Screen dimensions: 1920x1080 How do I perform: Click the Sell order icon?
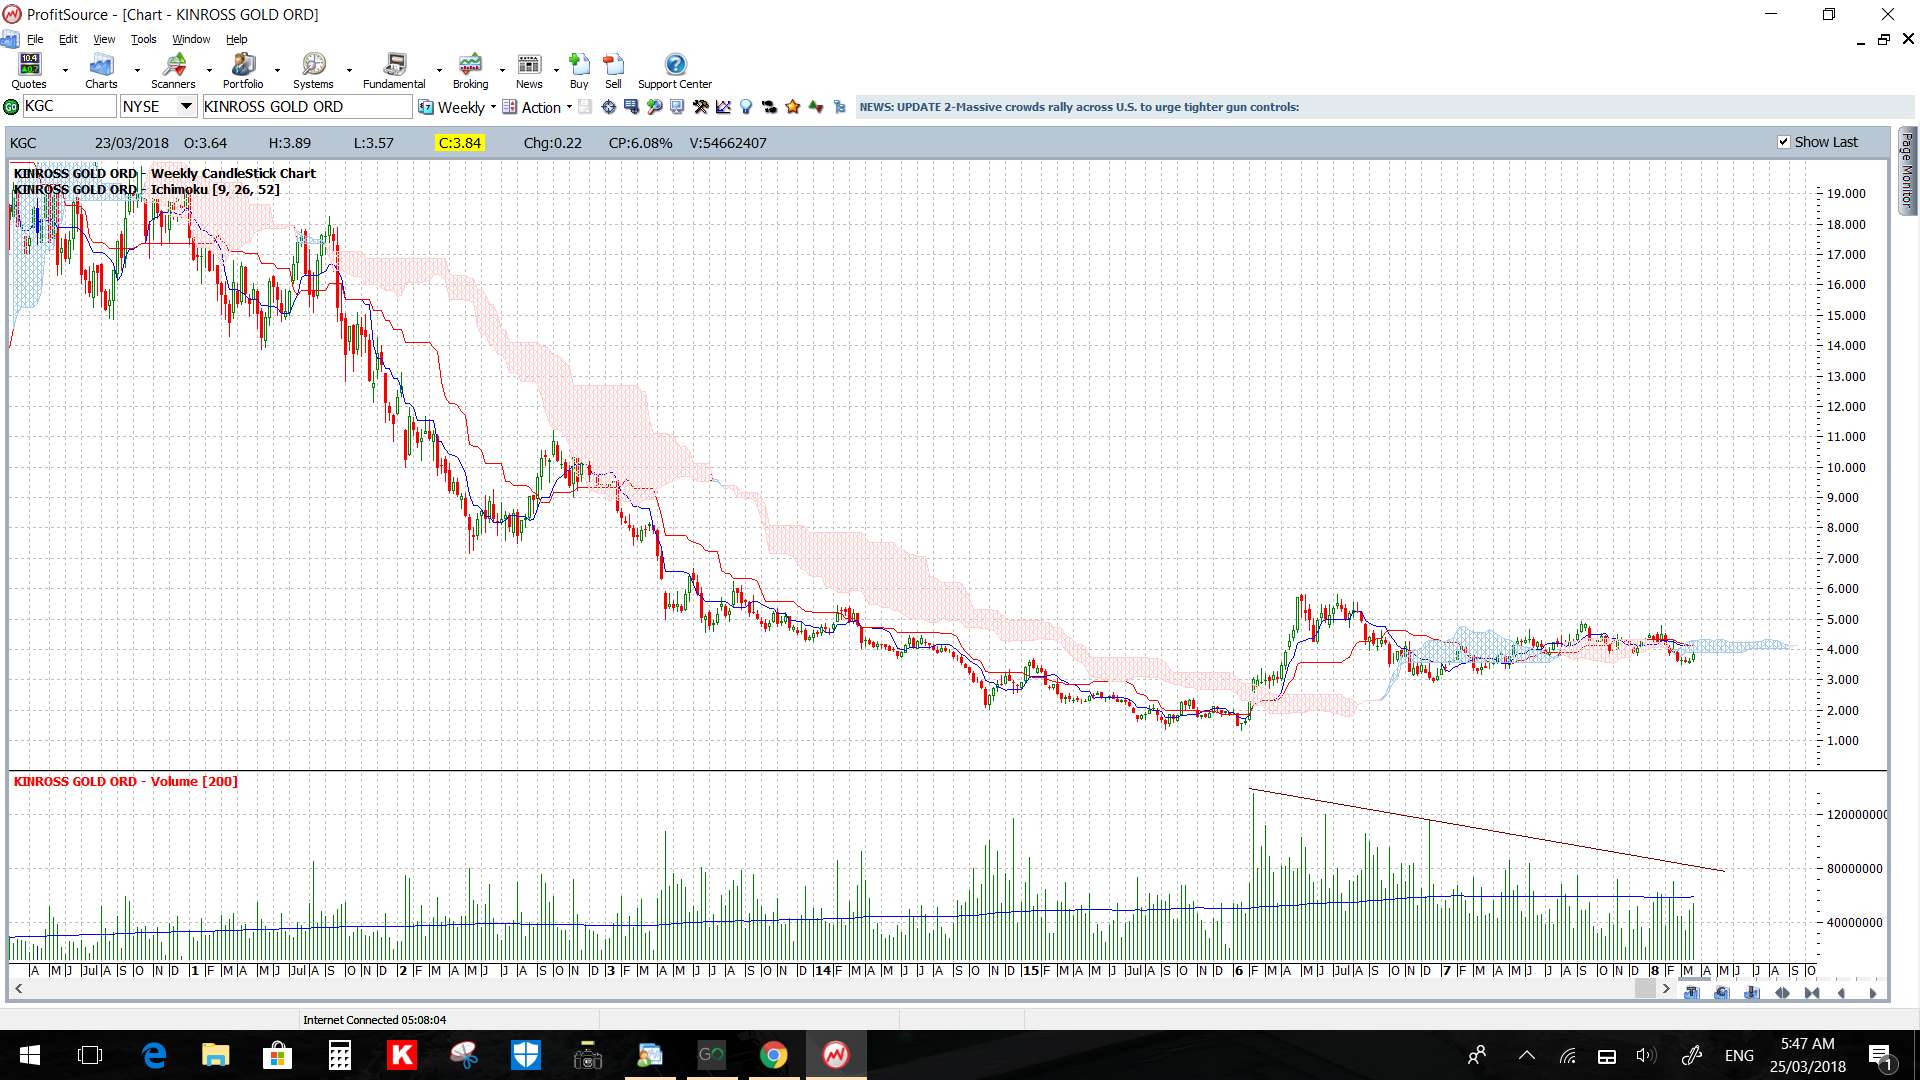click(613, 65)
